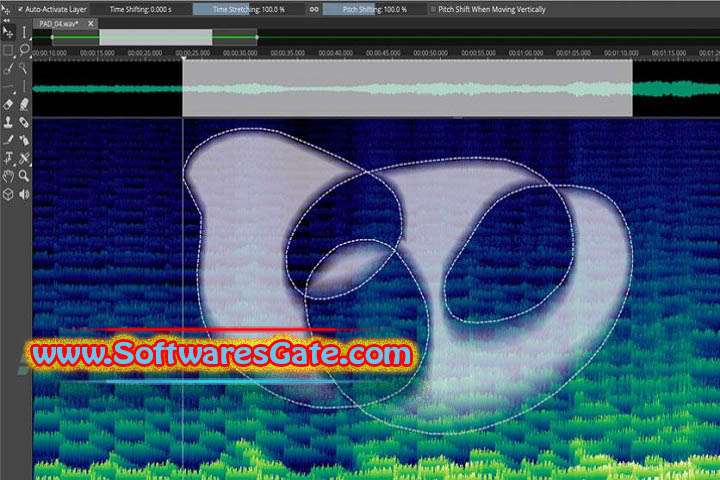This screenshot has height=480, width=720.
Task: Close the PAD_04.wav tab
Action: coord(90,23)
